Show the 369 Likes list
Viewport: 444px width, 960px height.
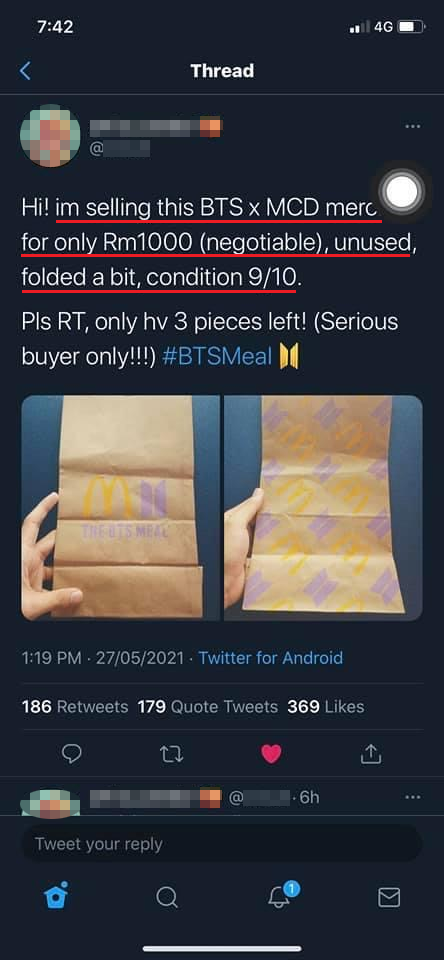pyautogui.click(x=326, y=707)
